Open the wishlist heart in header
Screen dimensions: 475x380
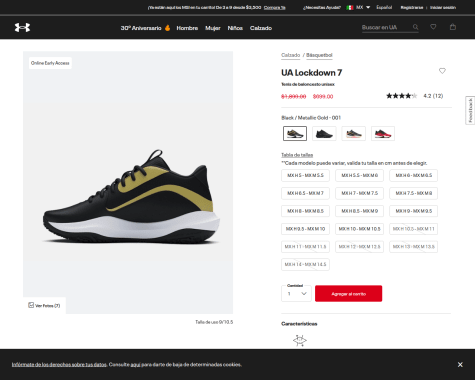pos(433,27)
